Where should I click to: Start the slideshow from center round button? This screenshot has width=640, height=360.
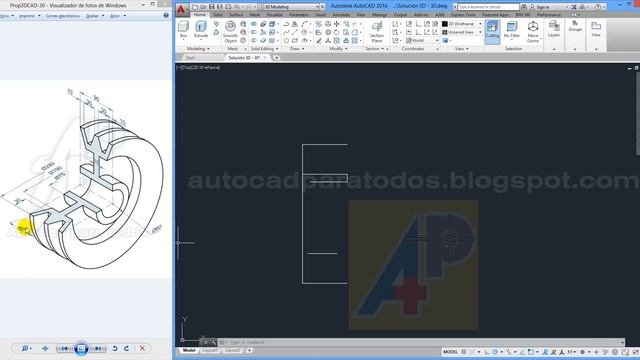pos(81,348)
